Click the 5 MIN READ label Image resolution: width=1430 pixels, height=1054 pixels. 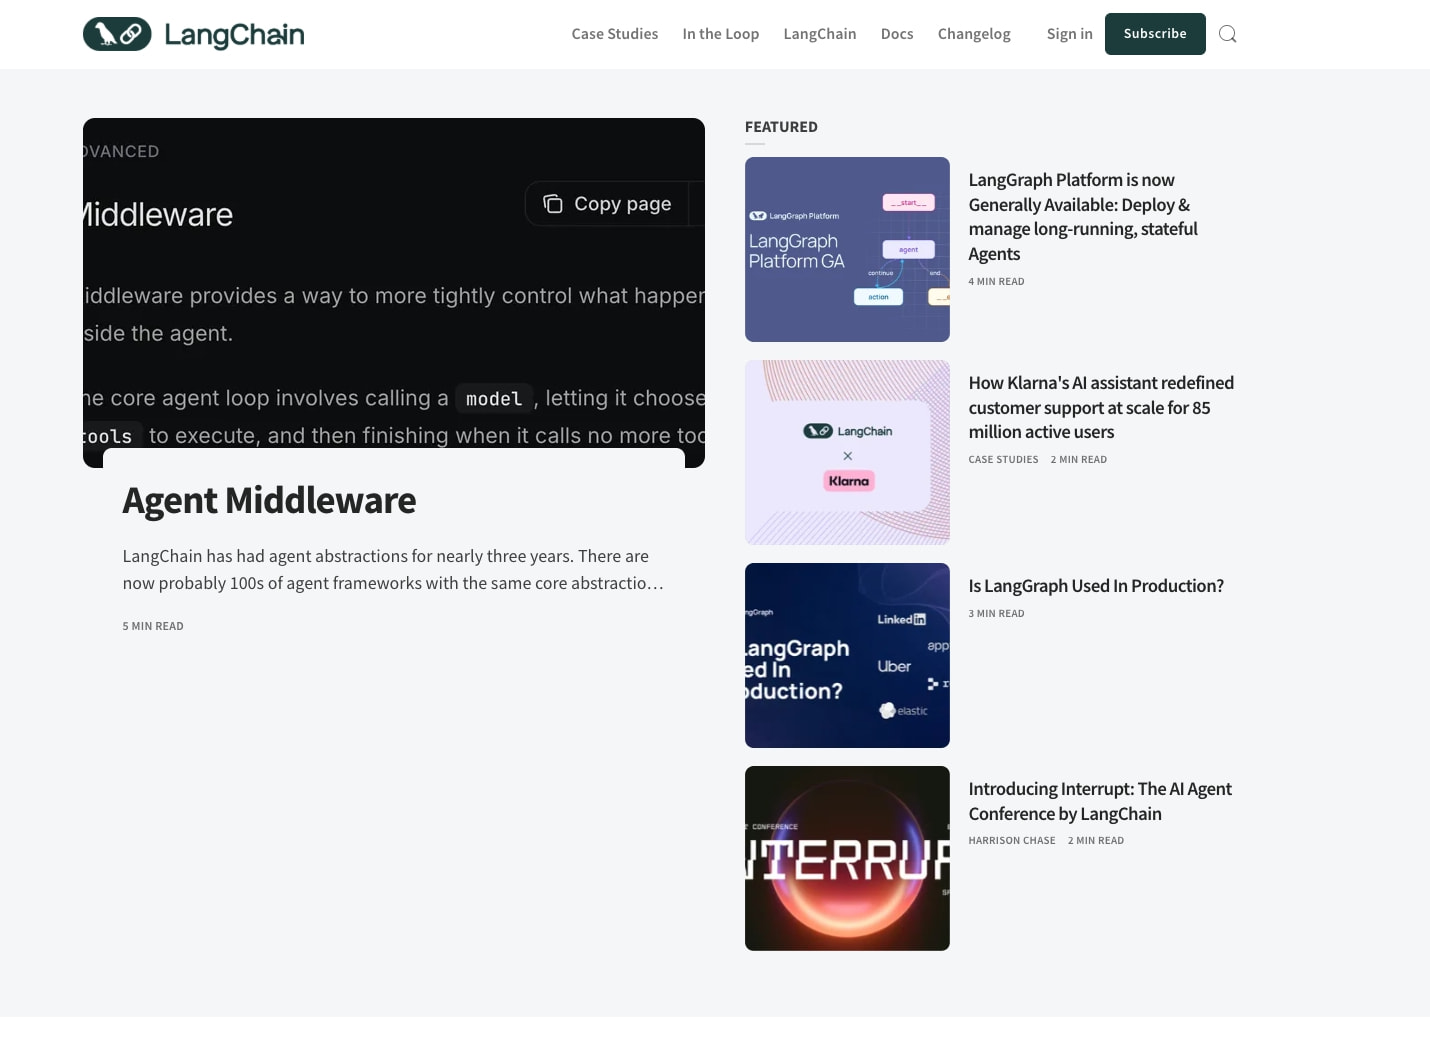coord(153,626)
